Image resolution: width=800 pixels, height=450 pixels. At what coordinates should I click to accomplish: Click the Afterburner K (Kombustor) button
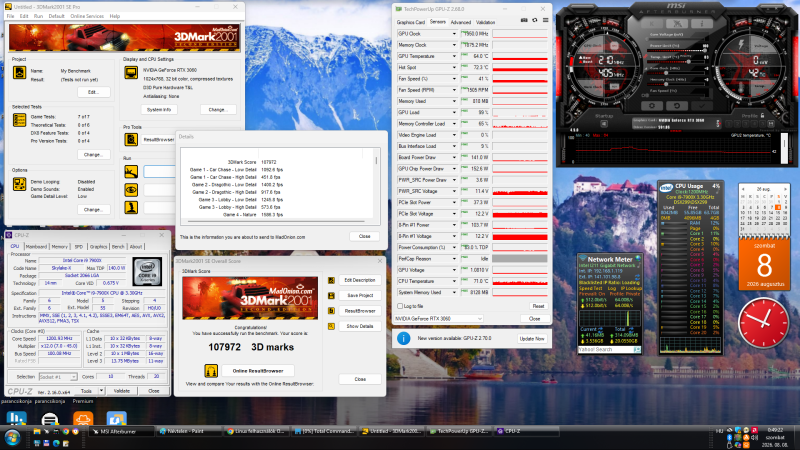(x=653, y=23)
